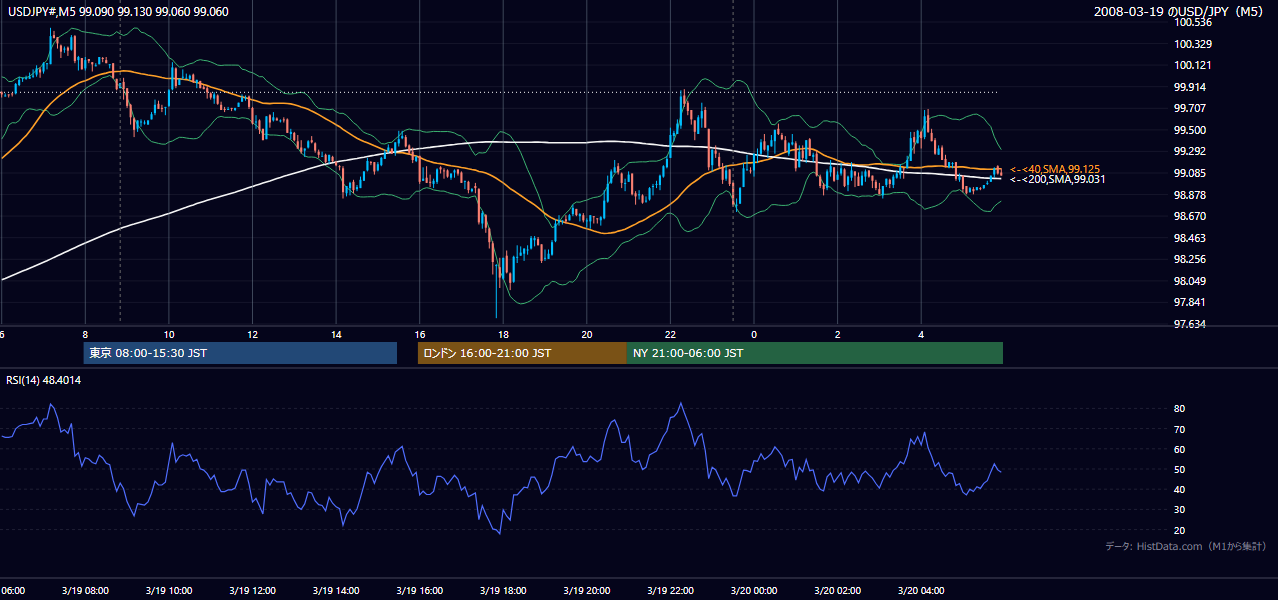1278x600 pixels.
Task: Click hour label 14 under the price chart
Action: click(336, 335)
